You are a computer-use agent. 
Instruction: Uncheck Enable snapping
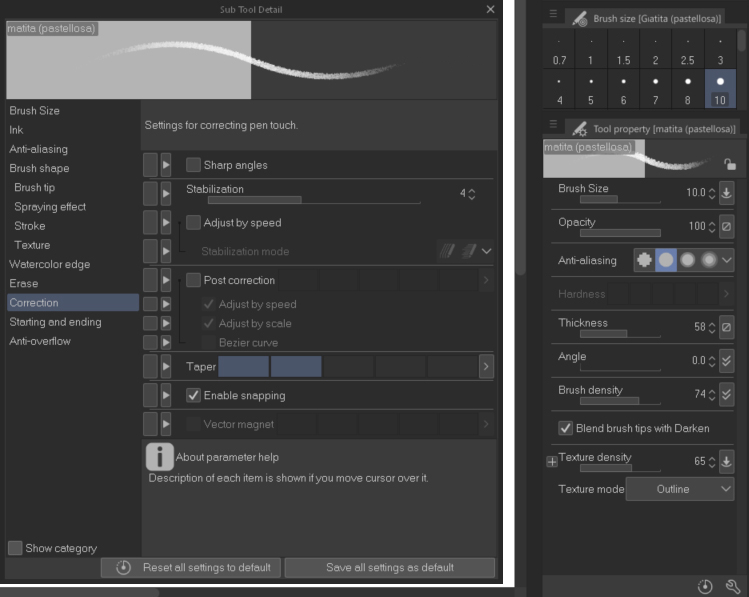coord(194,396)
